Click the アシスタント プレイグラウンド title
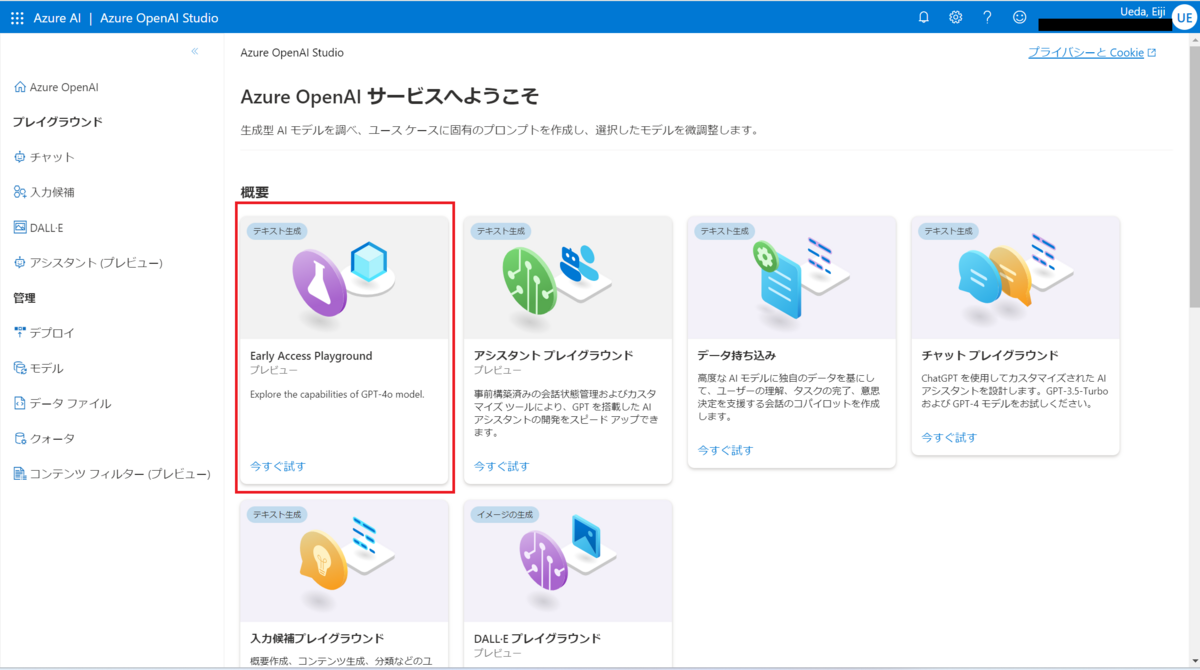The image size is (1200, 670). (x=554, y=355)
